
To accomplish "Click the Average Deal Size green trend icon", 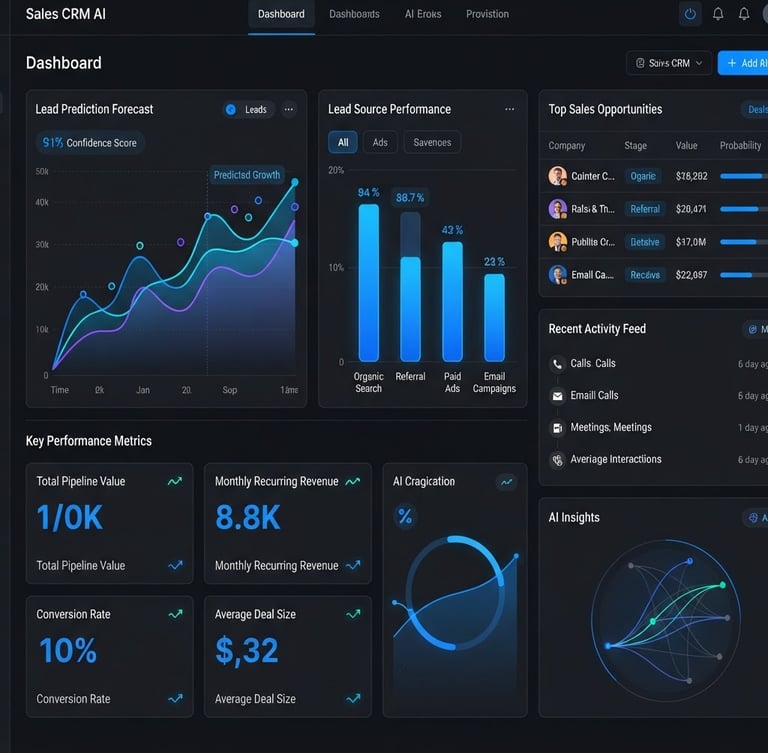I will 353,614.
